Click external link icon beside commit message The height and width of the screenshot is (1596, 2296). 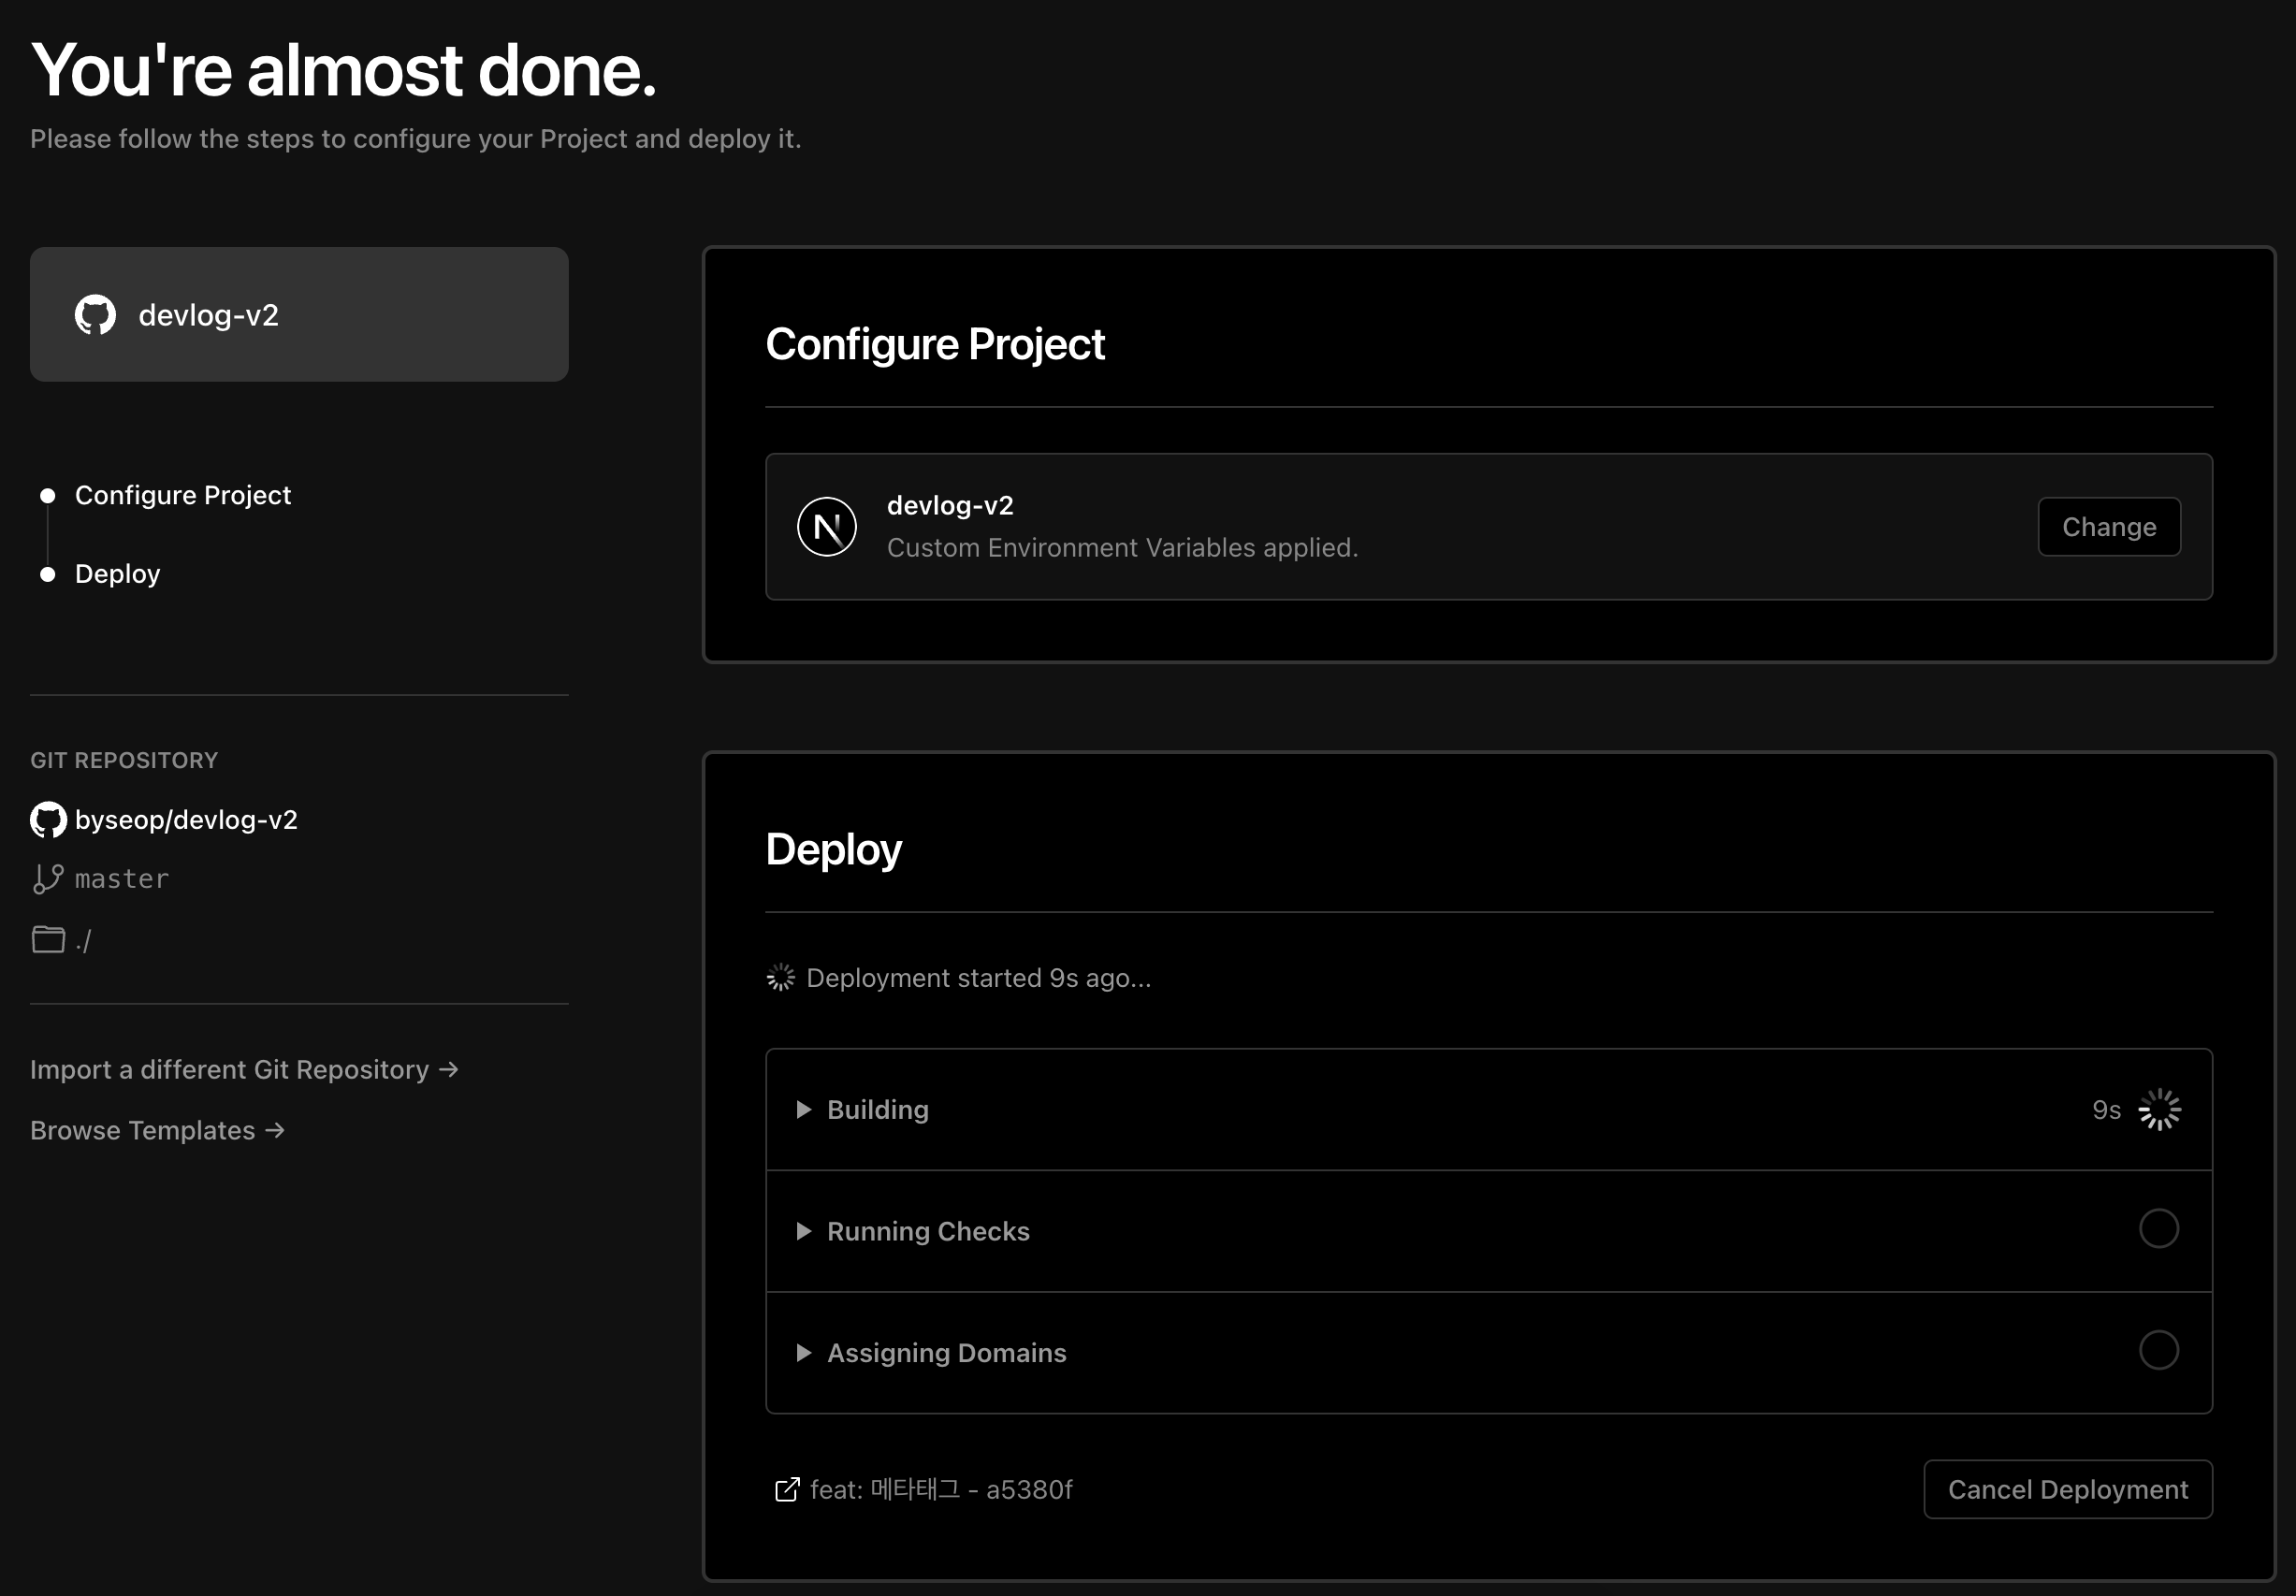pos(787,1490)
